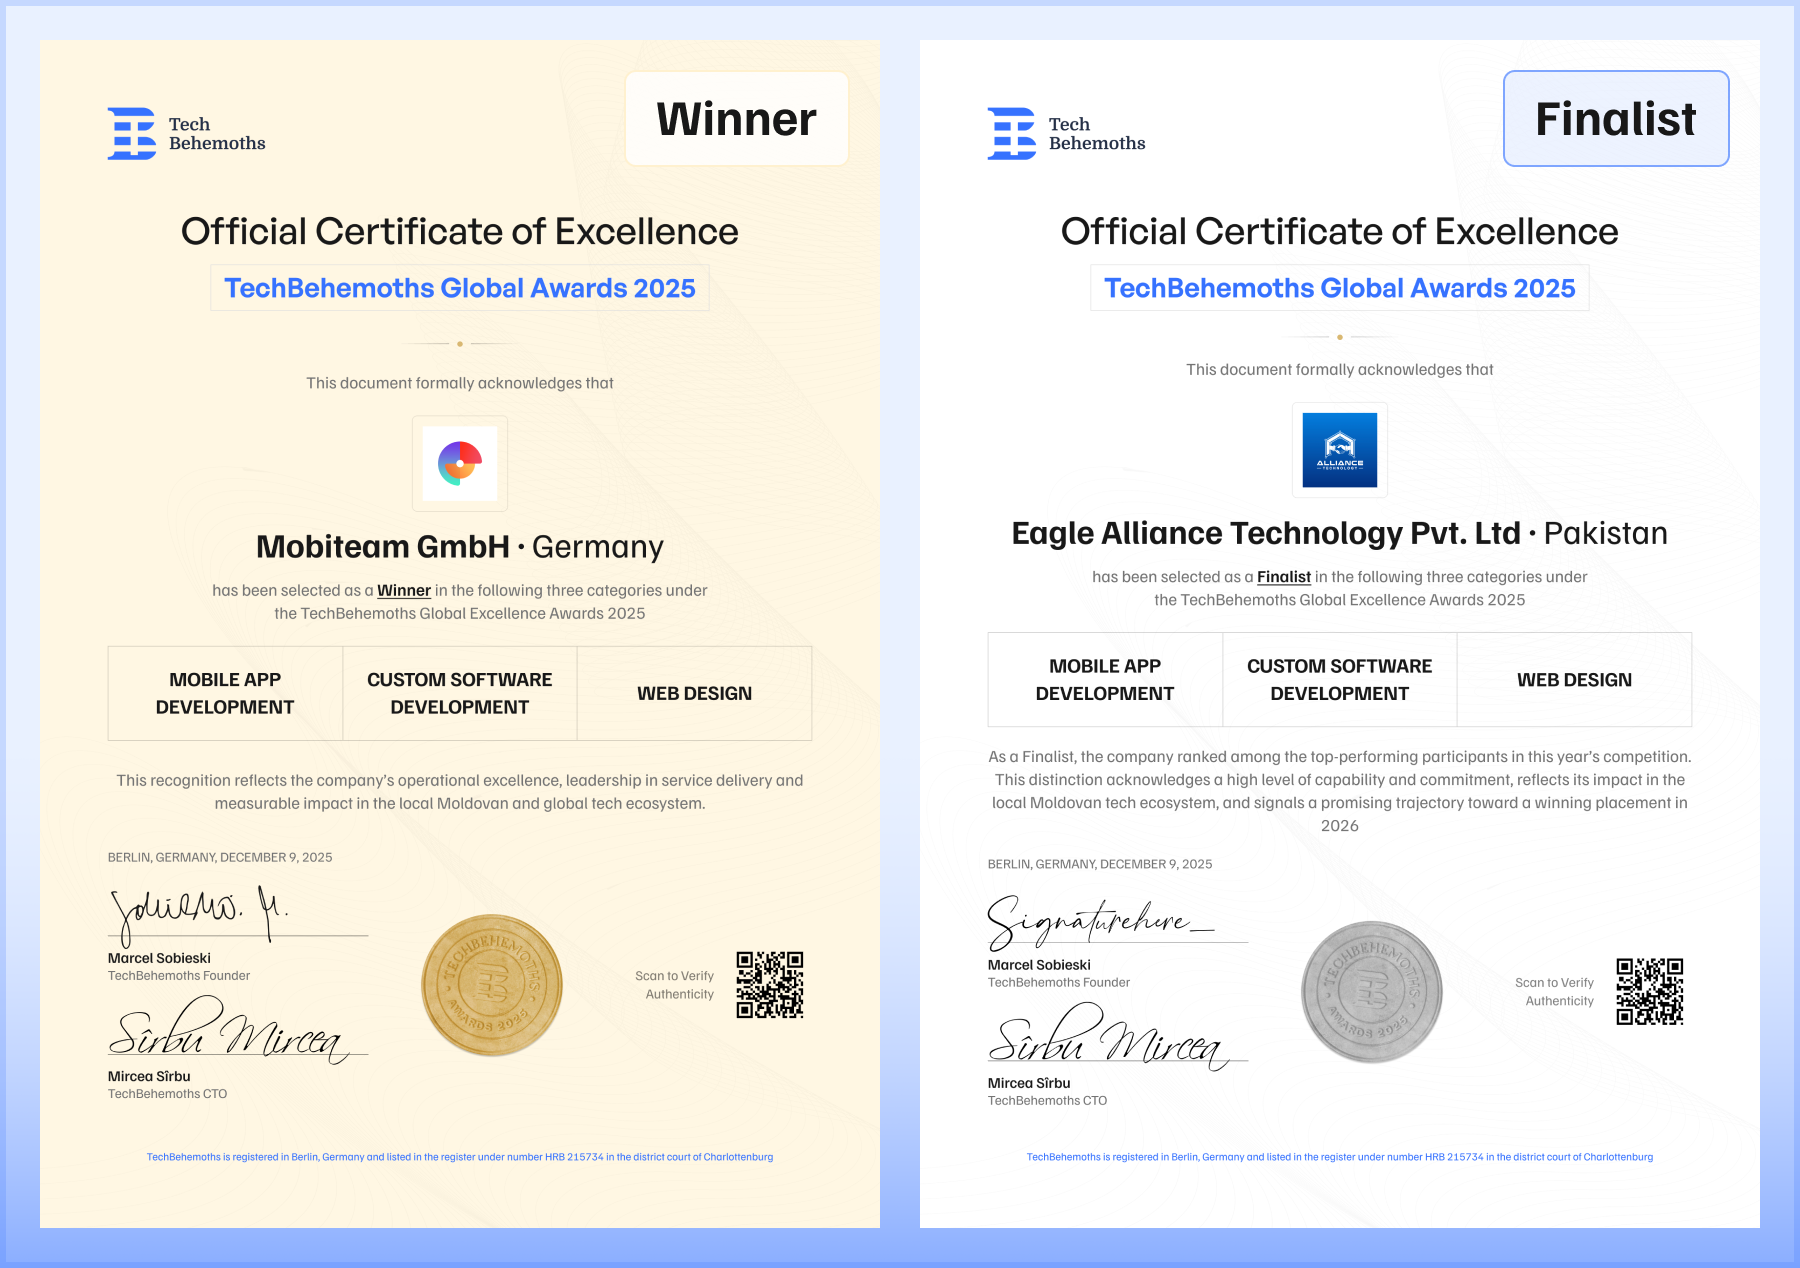
Task: Click the gold TechBehemoths Awards 2025 medal seal
Action: pos(491,985)
